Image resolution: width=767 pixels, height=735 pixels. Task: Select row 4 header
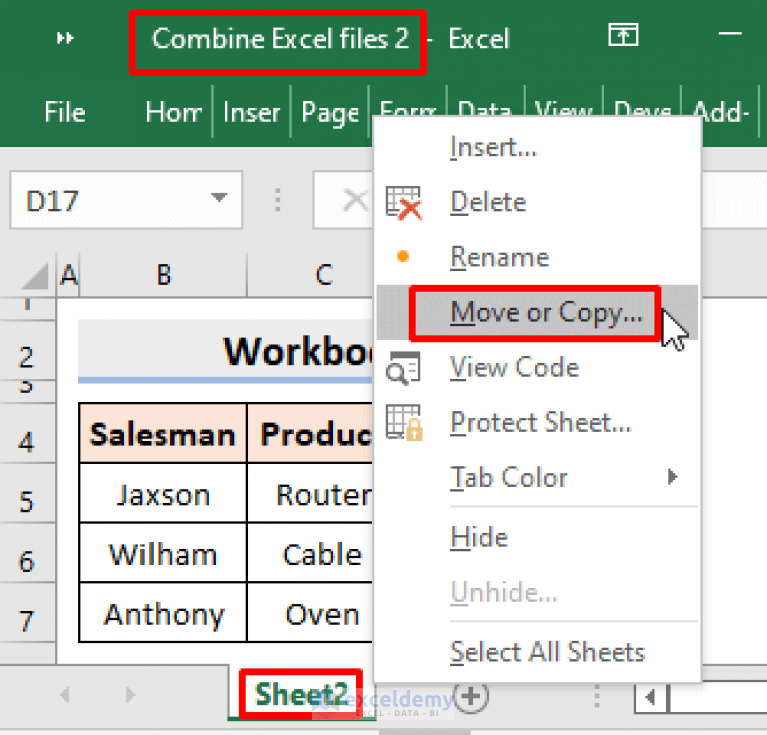coord(27,433)
